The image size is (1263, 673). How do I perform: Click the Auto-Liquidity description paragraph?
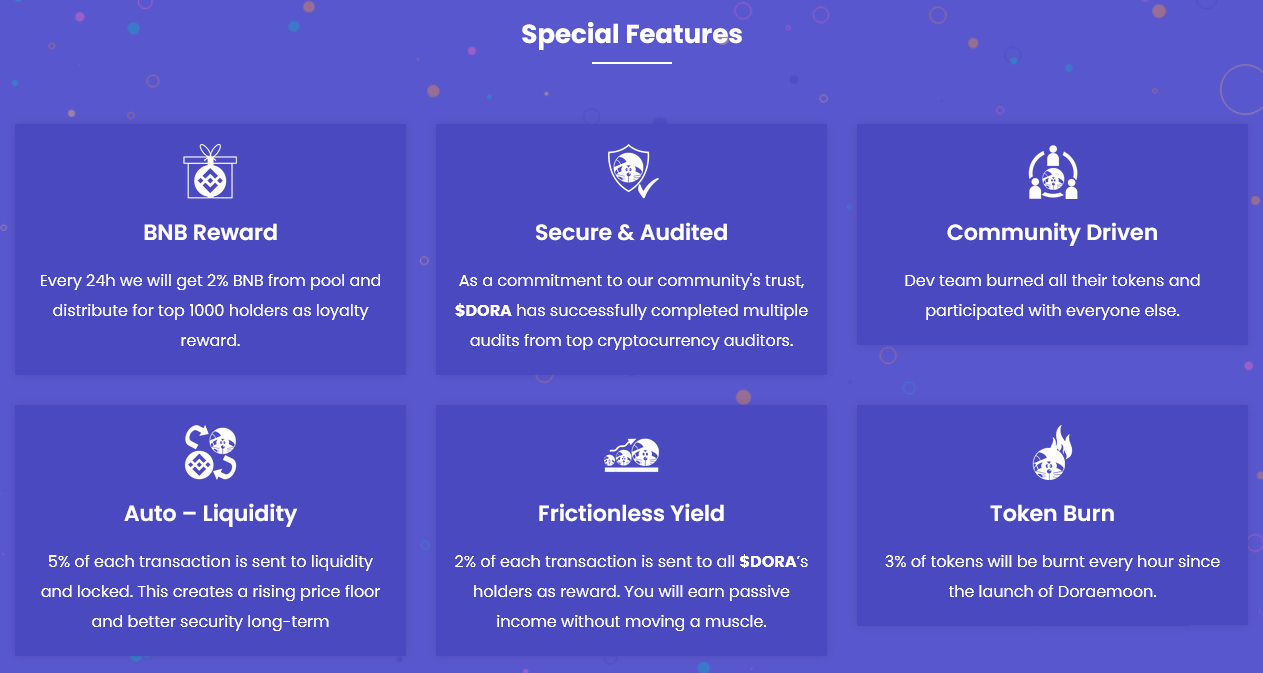[210, 592]
